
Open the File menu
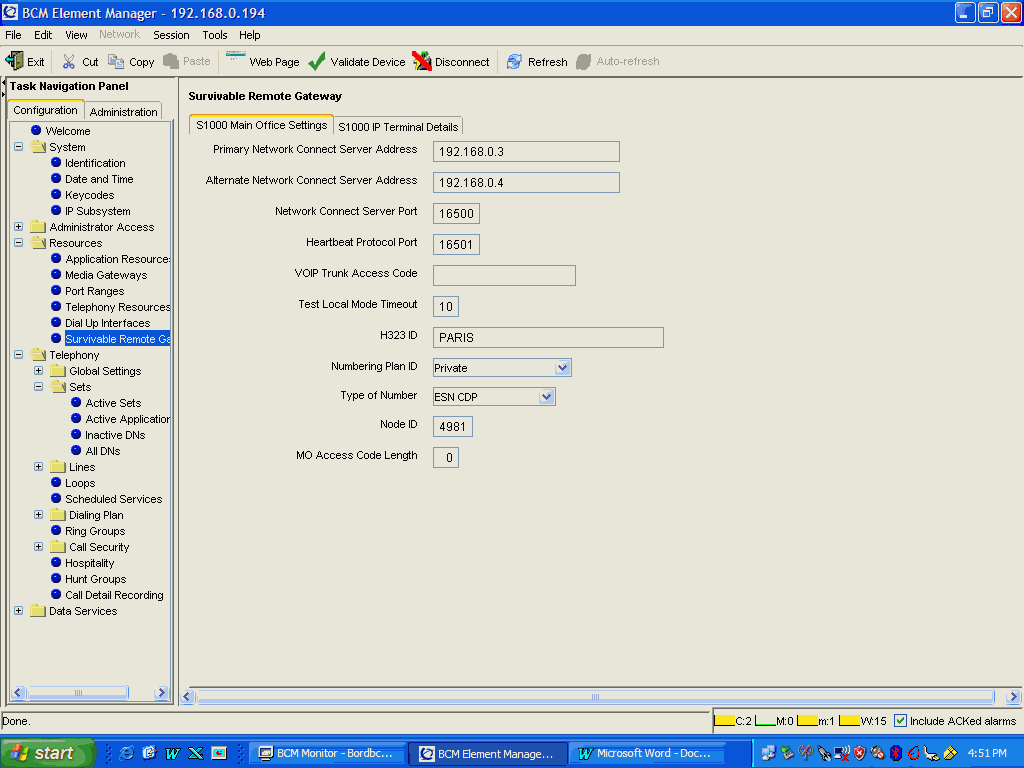(13, 35)
